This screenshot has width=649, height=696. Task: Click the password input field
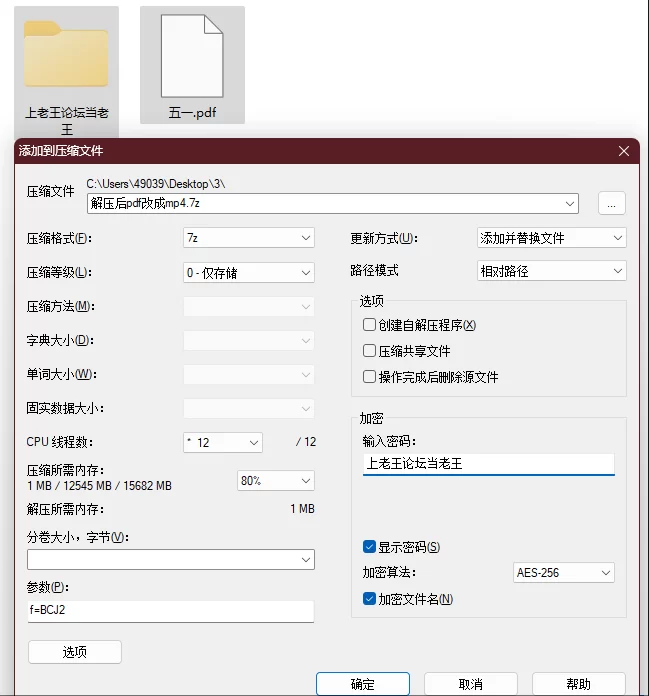point(488,464)
